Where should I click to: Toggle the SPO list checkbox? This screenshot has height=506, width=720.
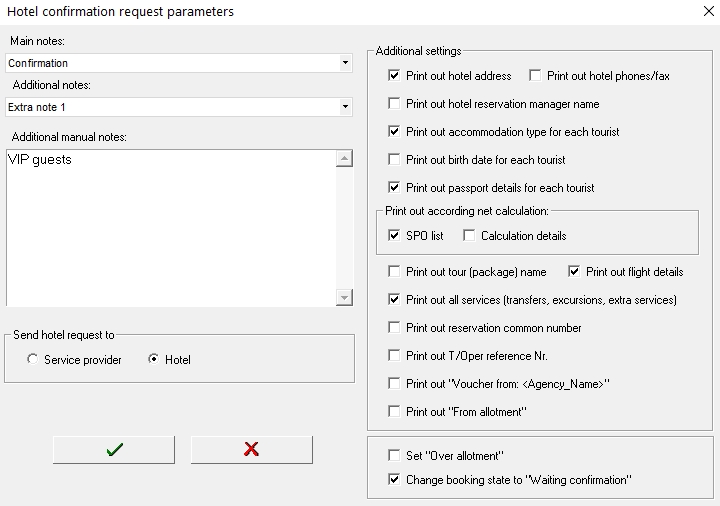click(394, 236)
